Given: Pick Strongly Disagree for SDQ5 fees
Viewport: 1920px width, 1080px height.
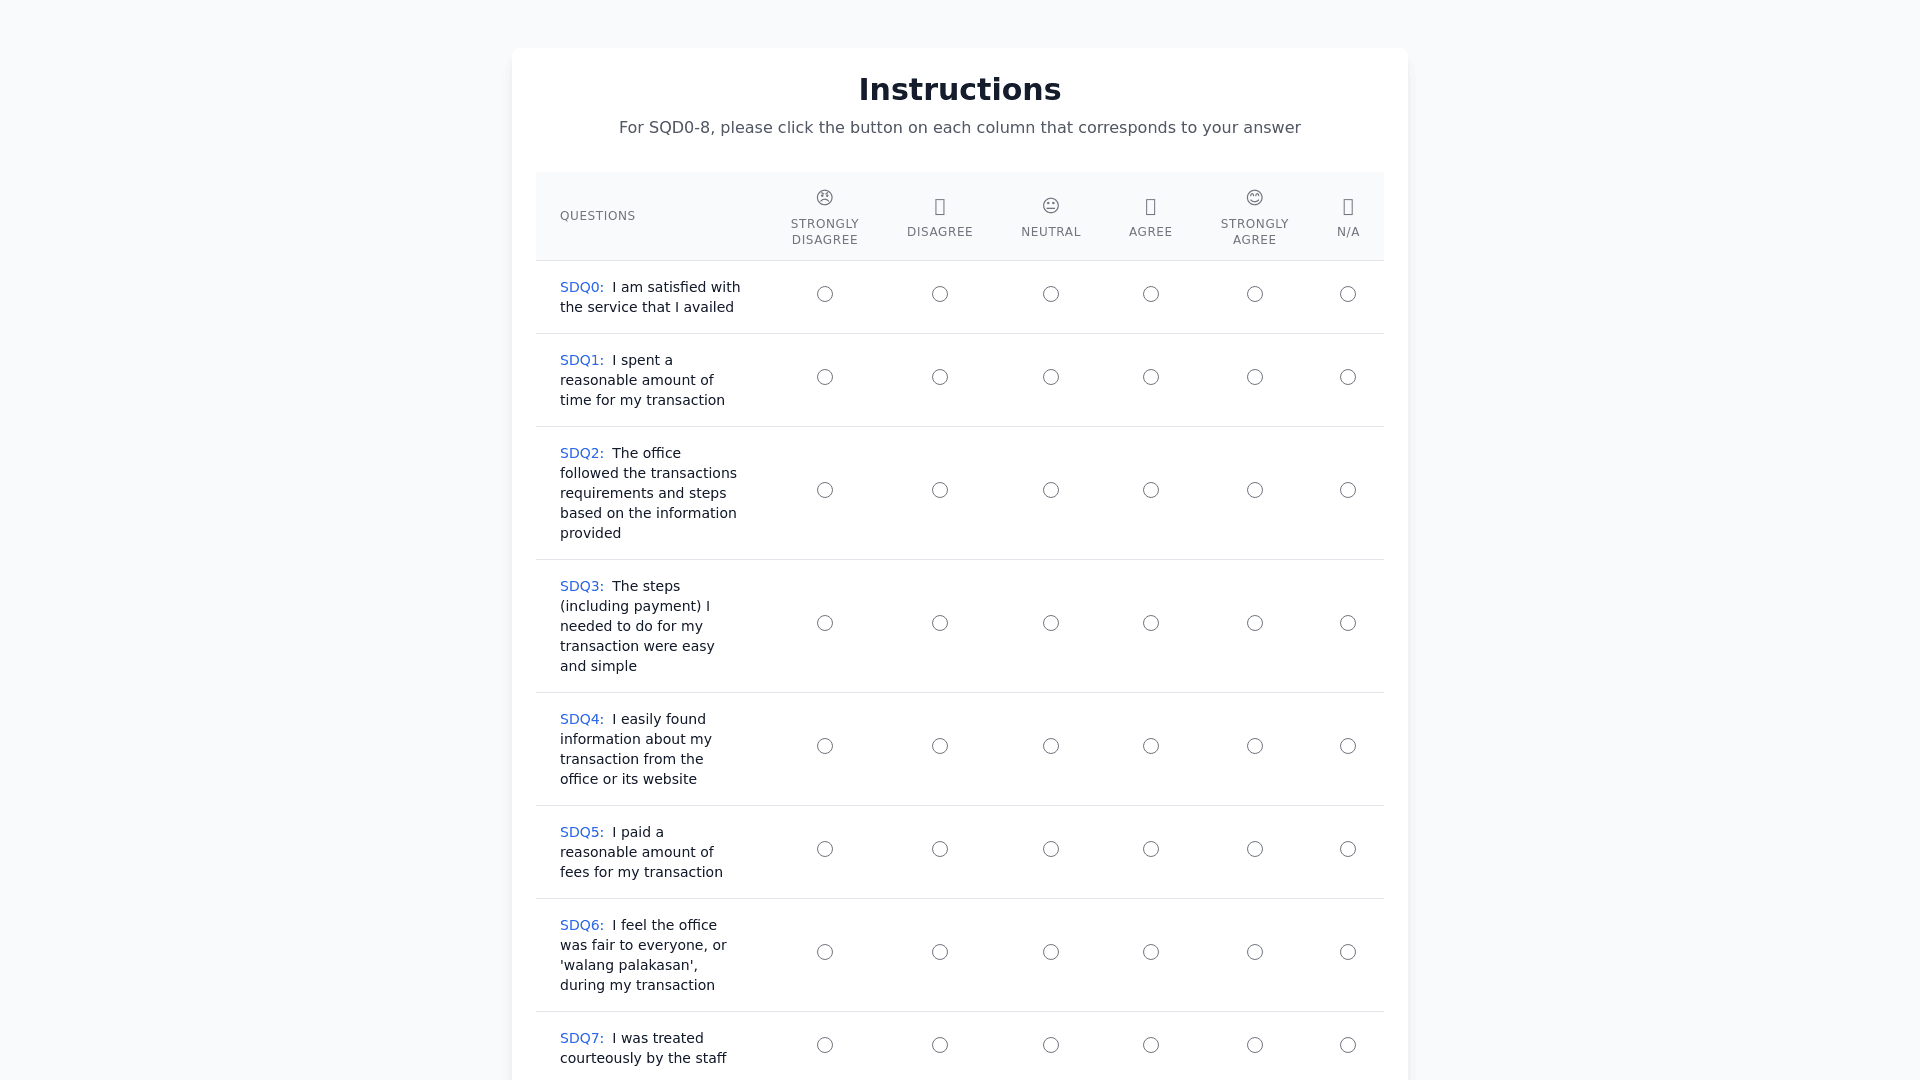Looking at the screenshot, I should pos(825,849).
